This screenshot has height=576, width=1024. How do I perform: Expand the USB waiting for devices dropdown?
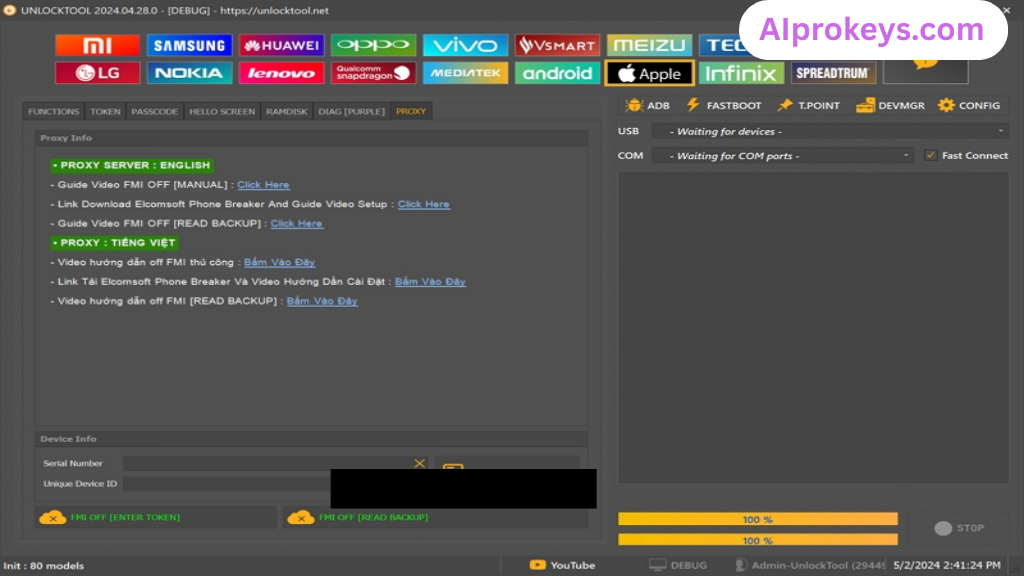(830, 131)
